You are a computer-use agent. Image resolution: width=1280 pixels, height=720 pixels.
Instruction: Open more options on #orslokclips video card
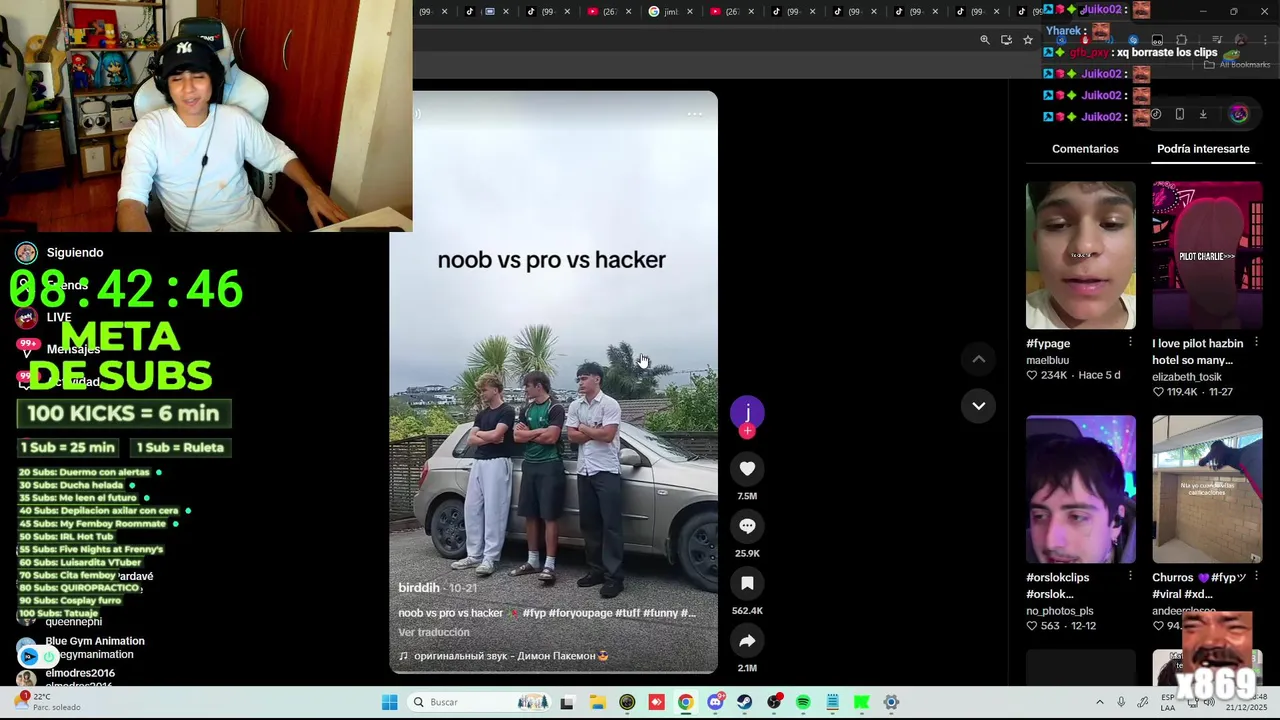point(1130,576)
